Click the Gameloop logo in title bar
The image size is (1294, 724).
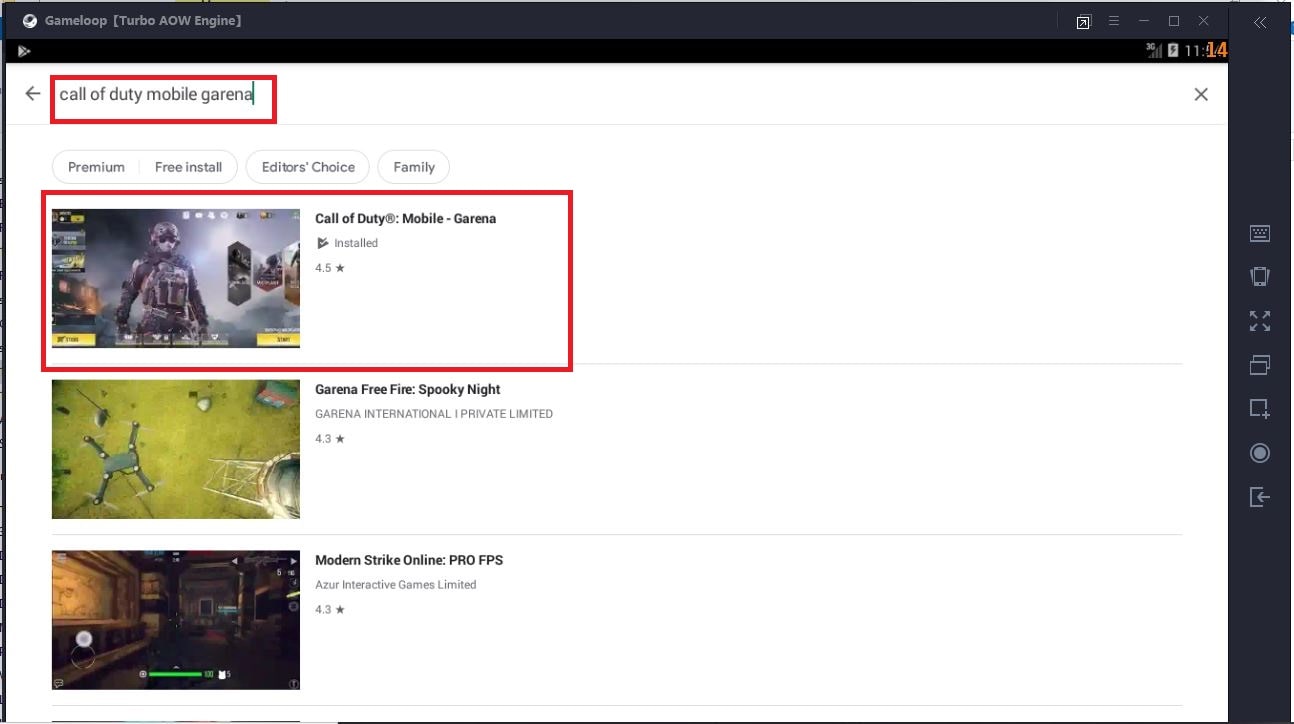point(30,21)
